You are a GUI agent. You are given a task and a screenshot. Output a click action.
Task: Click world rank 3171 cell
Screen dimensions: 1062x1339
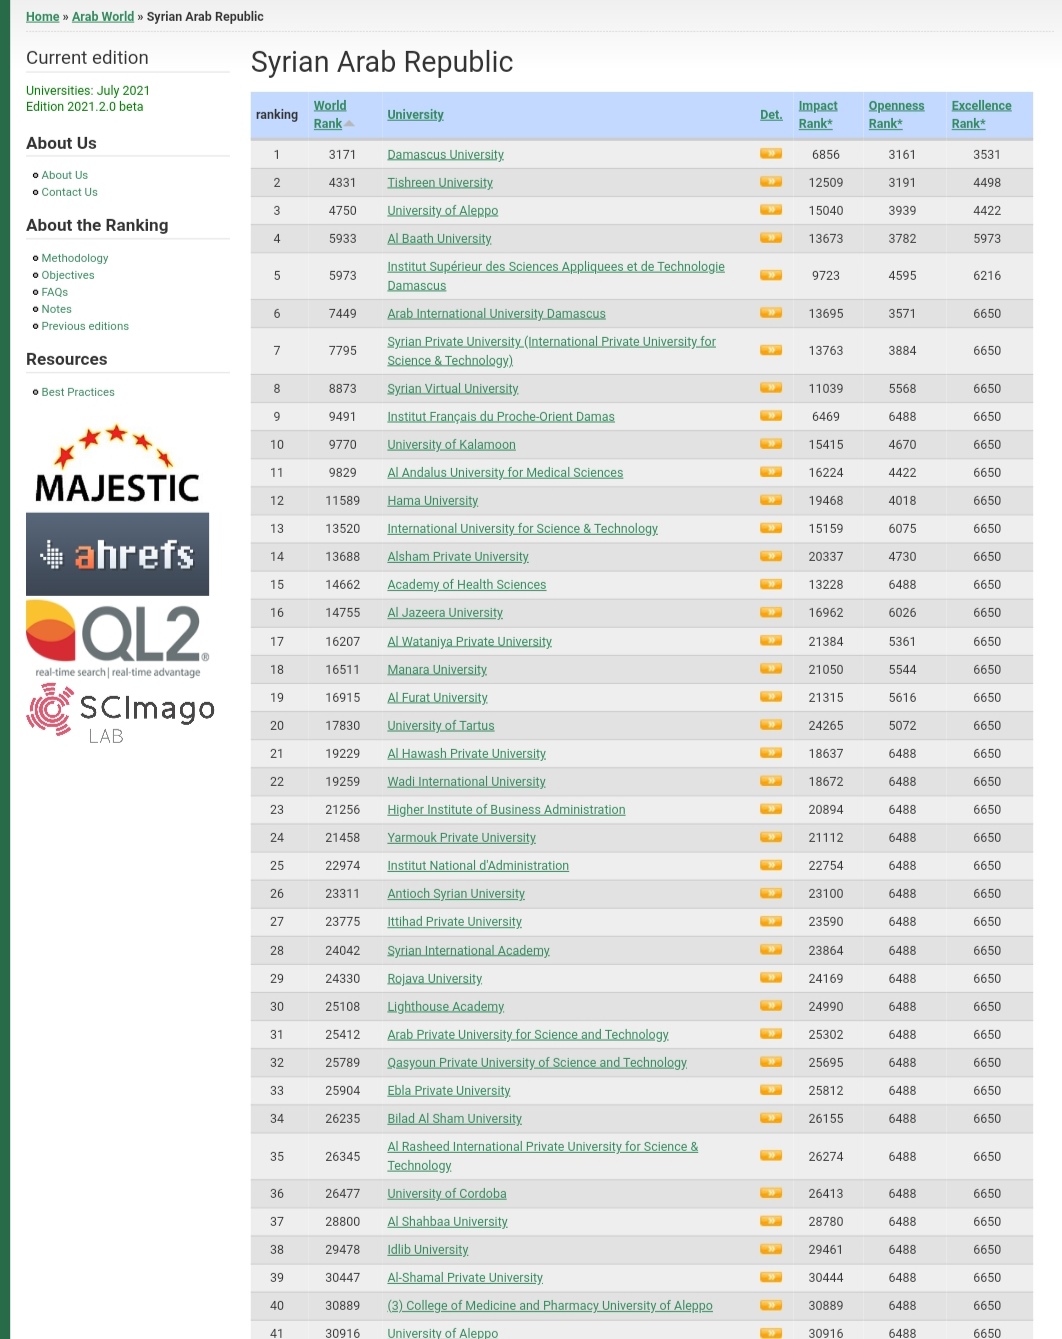point(342,155)
